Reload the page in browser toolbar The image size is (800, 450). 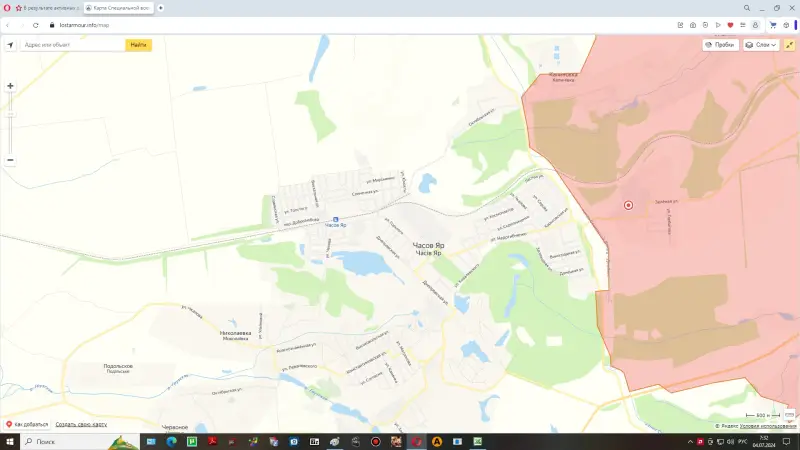(35, 24)
